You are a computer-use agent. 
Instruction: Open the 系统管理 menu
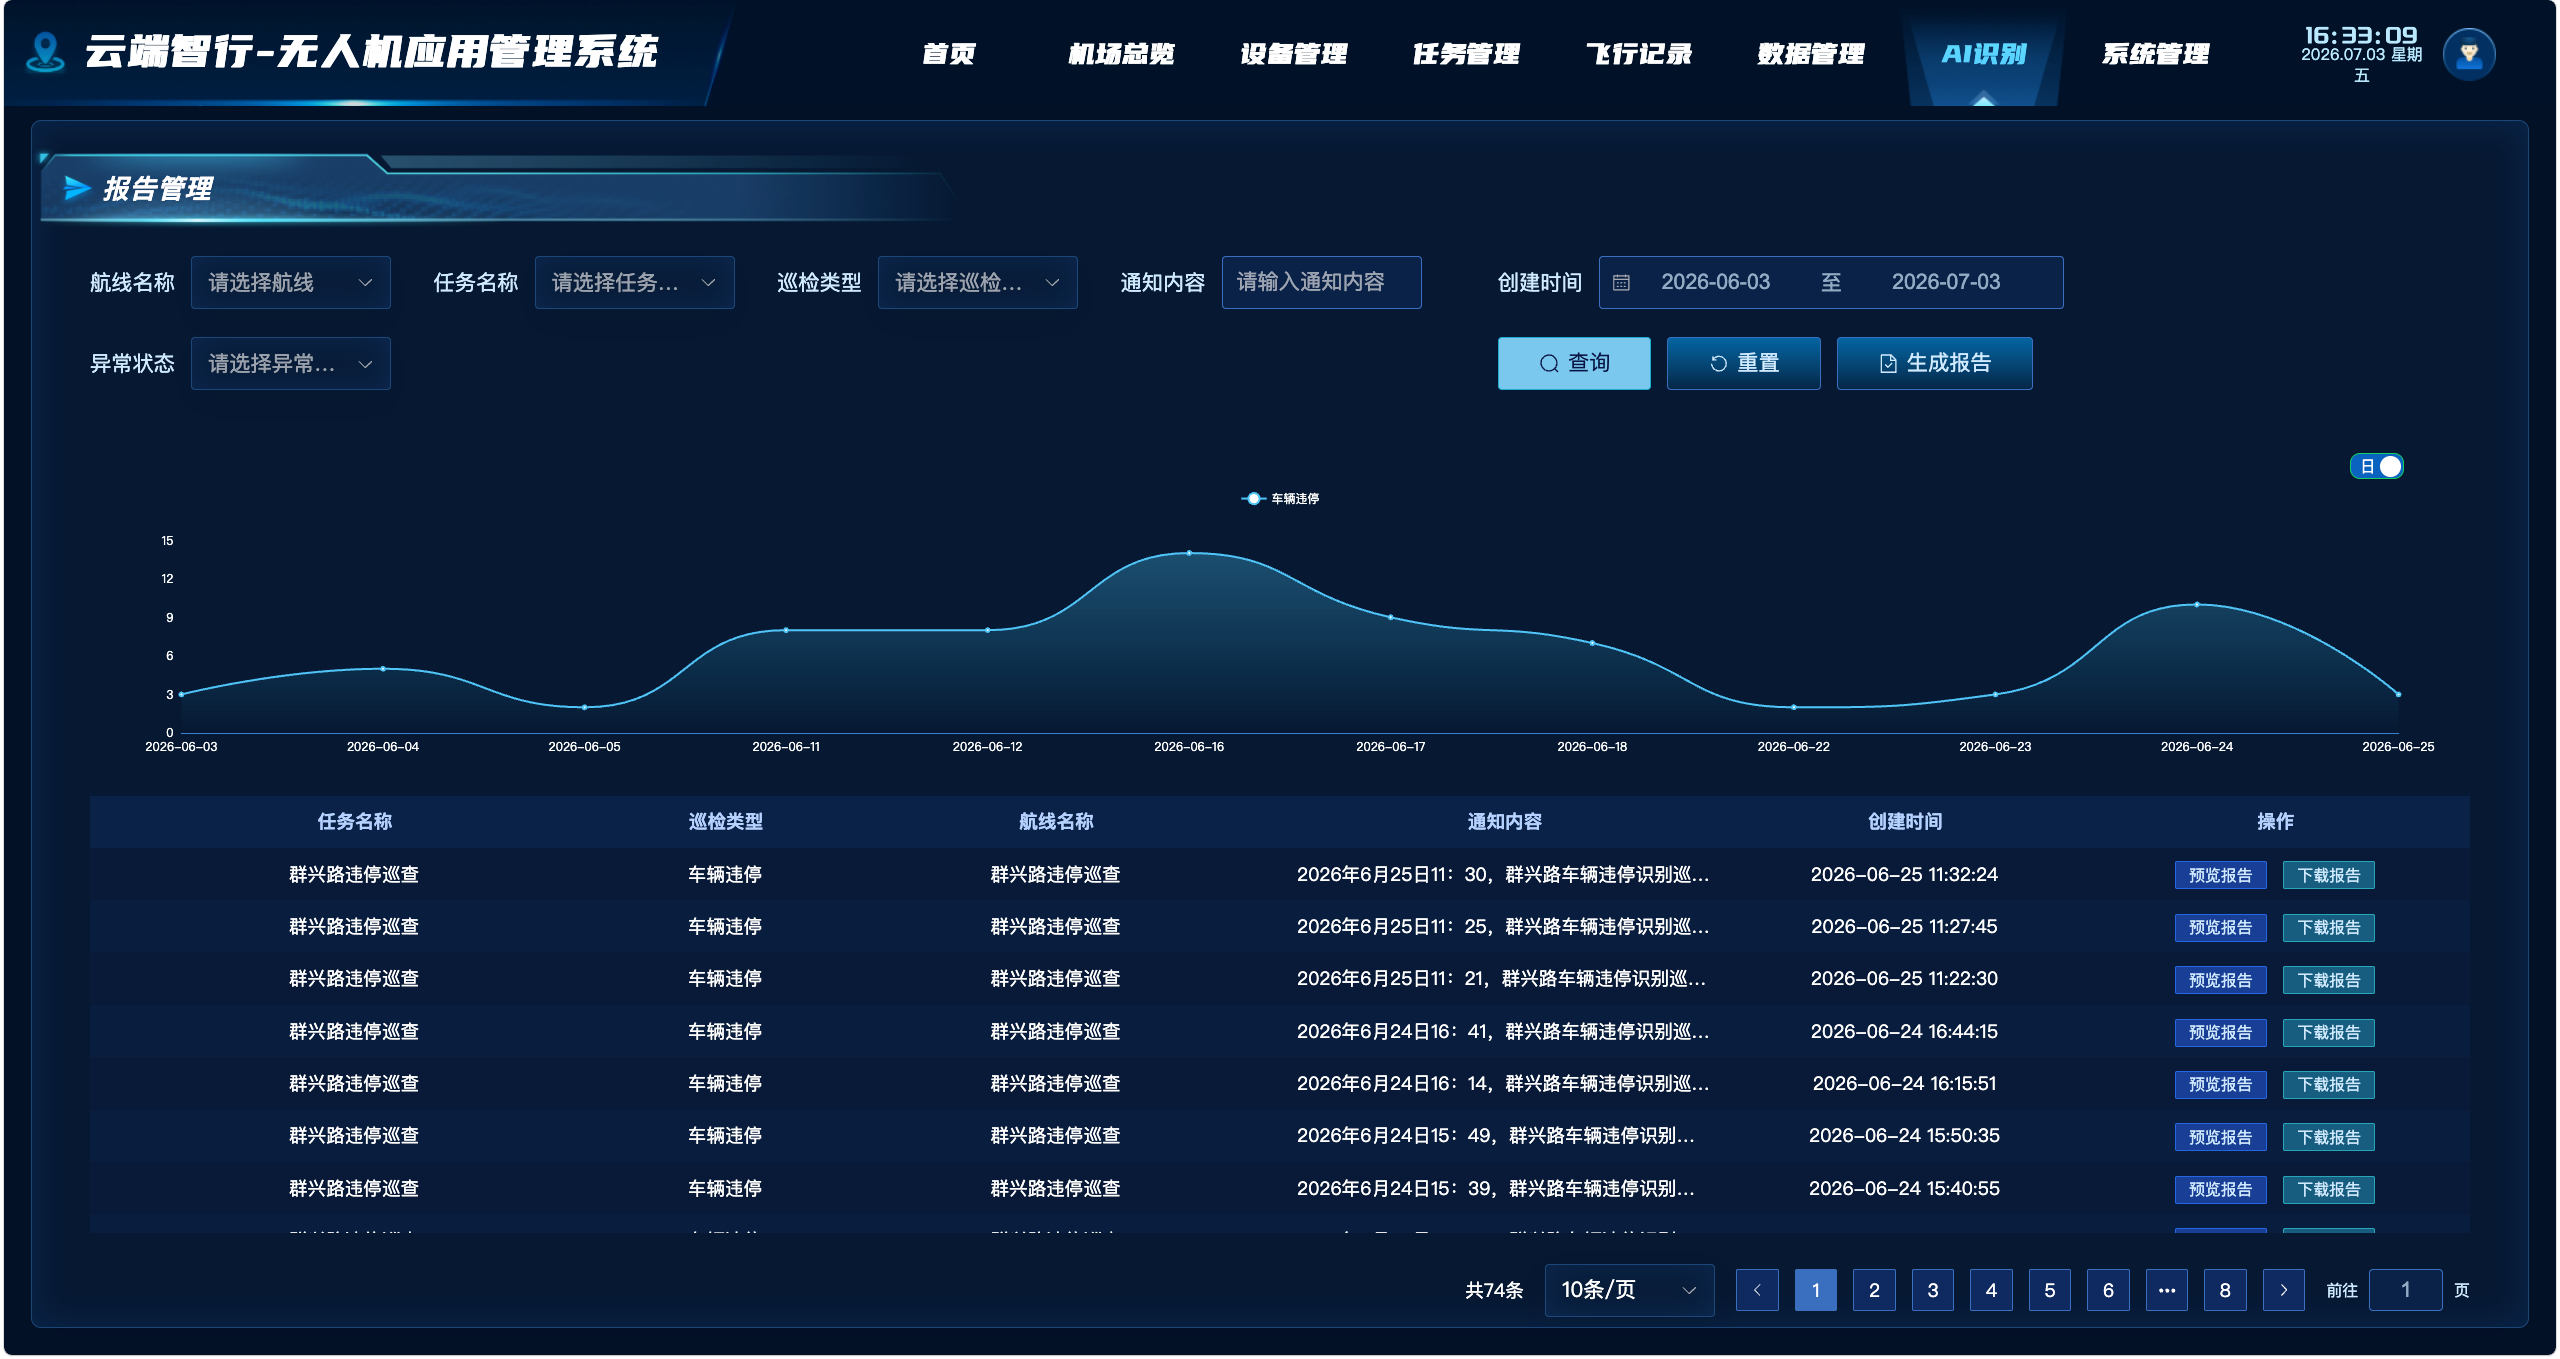pyautogui.click(x=2156, y=54)
